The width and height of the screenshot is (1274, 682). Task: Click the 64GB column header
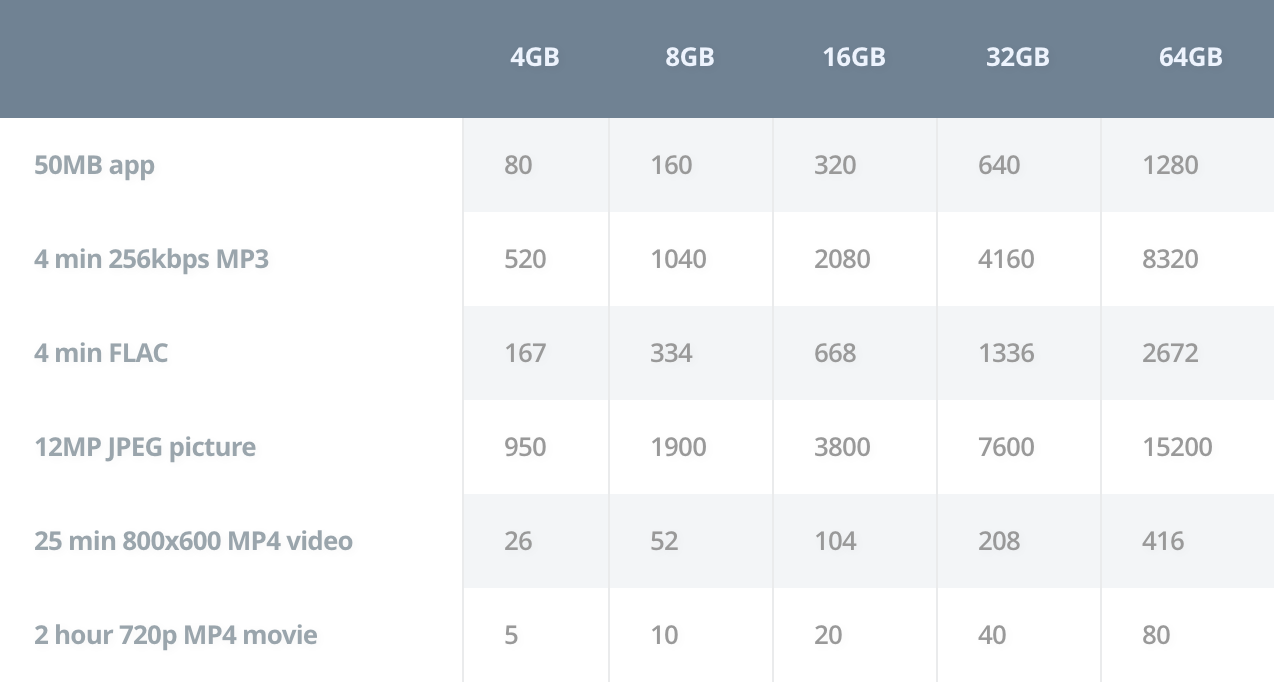pos(1190,57)
